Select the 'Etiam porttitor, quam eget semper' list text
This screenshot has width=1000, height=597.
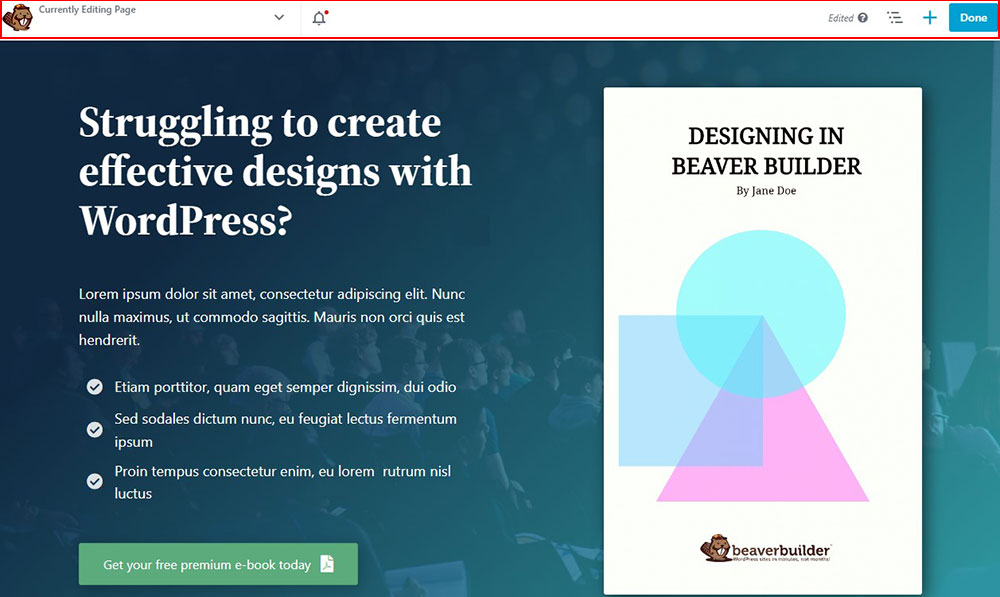click(285, 387)
